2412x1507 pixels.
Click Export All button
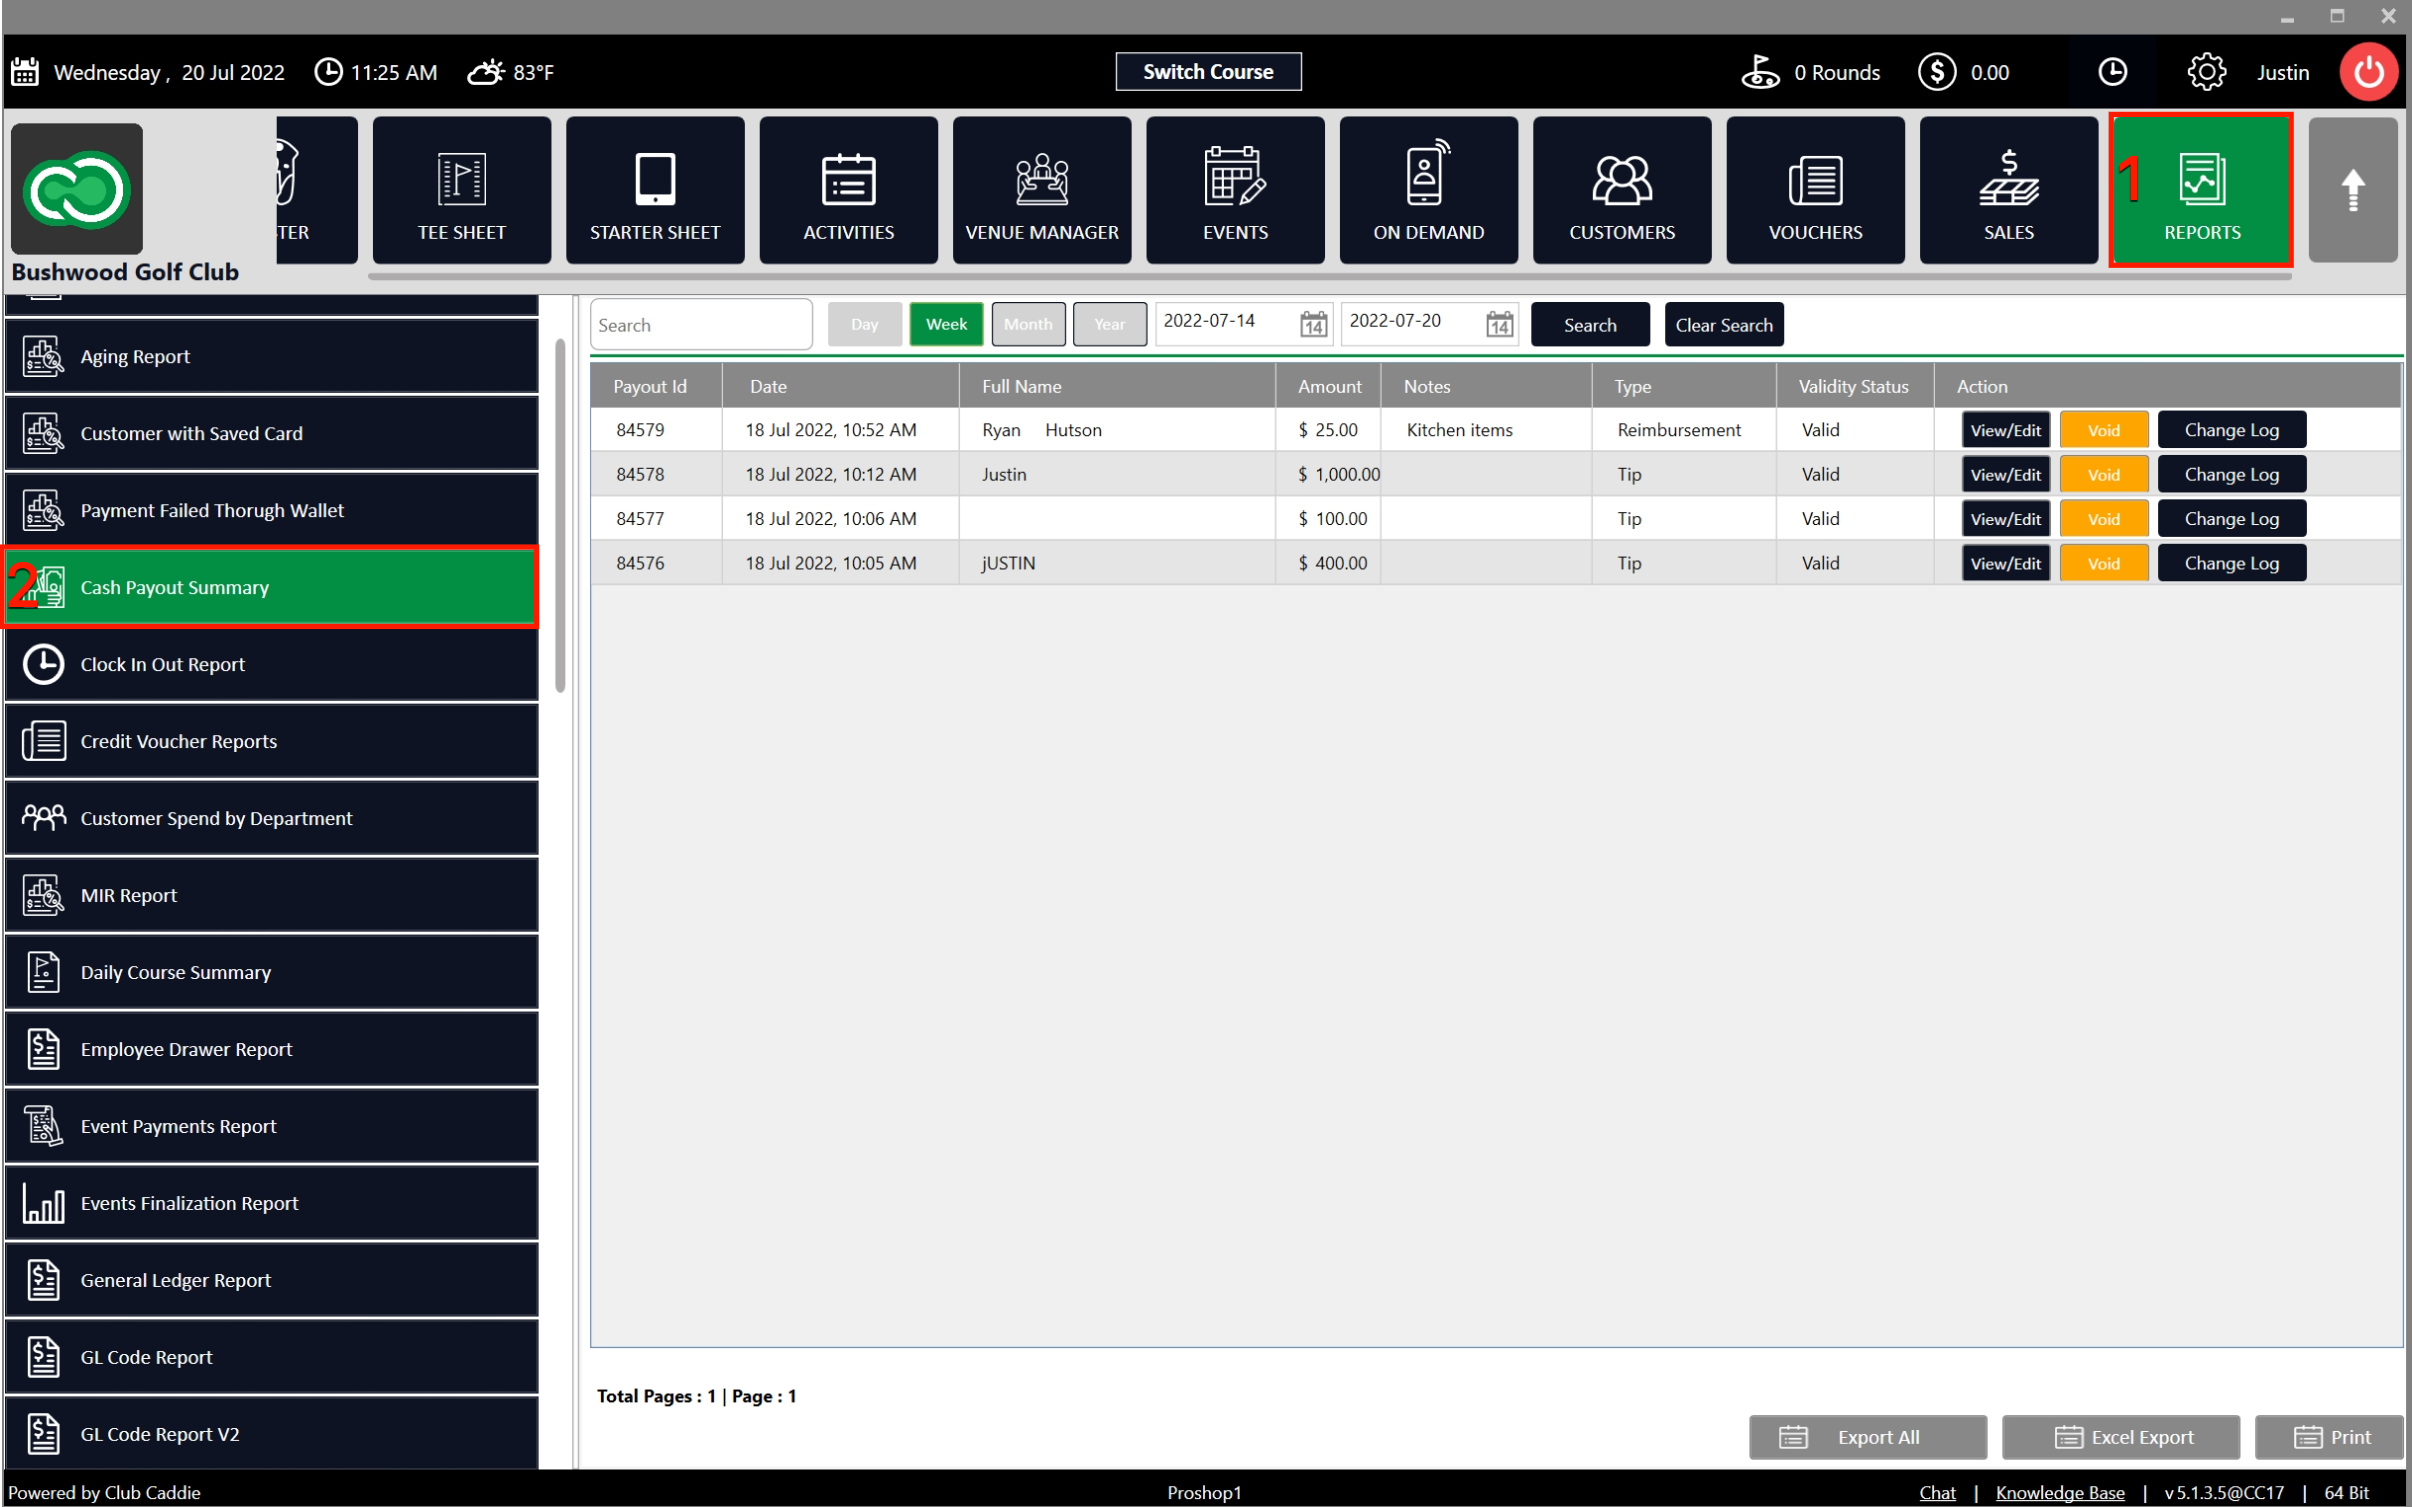click(1867, 1437)
